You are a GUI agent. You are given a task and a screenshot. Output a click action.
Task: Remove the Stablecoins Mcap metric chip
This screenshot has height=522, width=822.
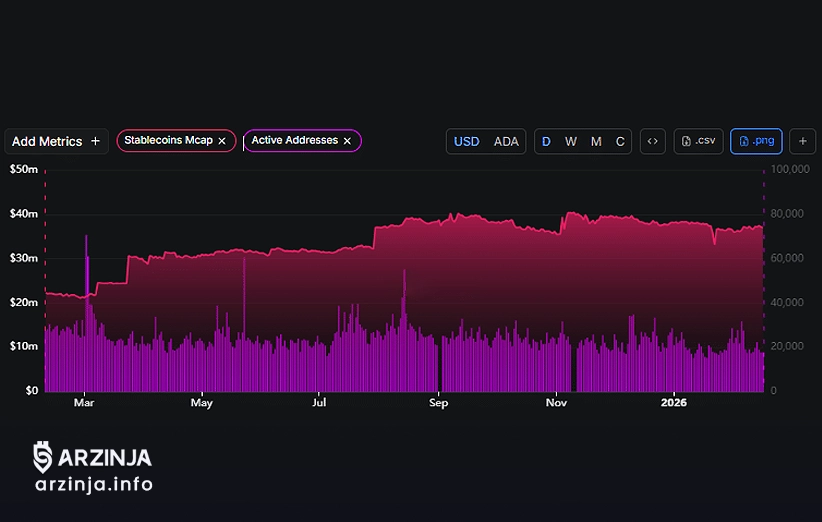[x=222, y=141]
